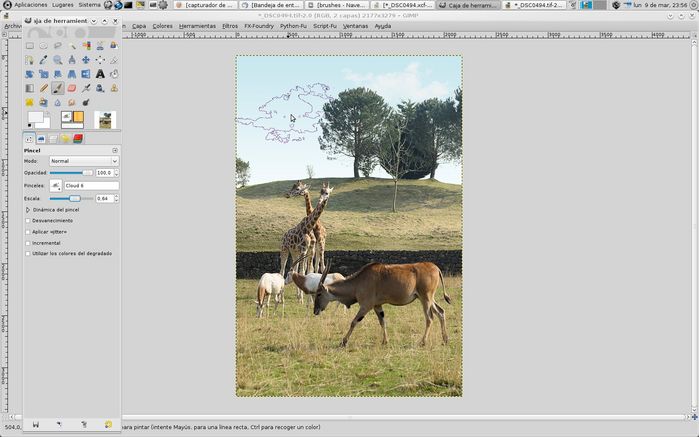Enable the Desvanecimiento checkbox

[x=28, y=221]
